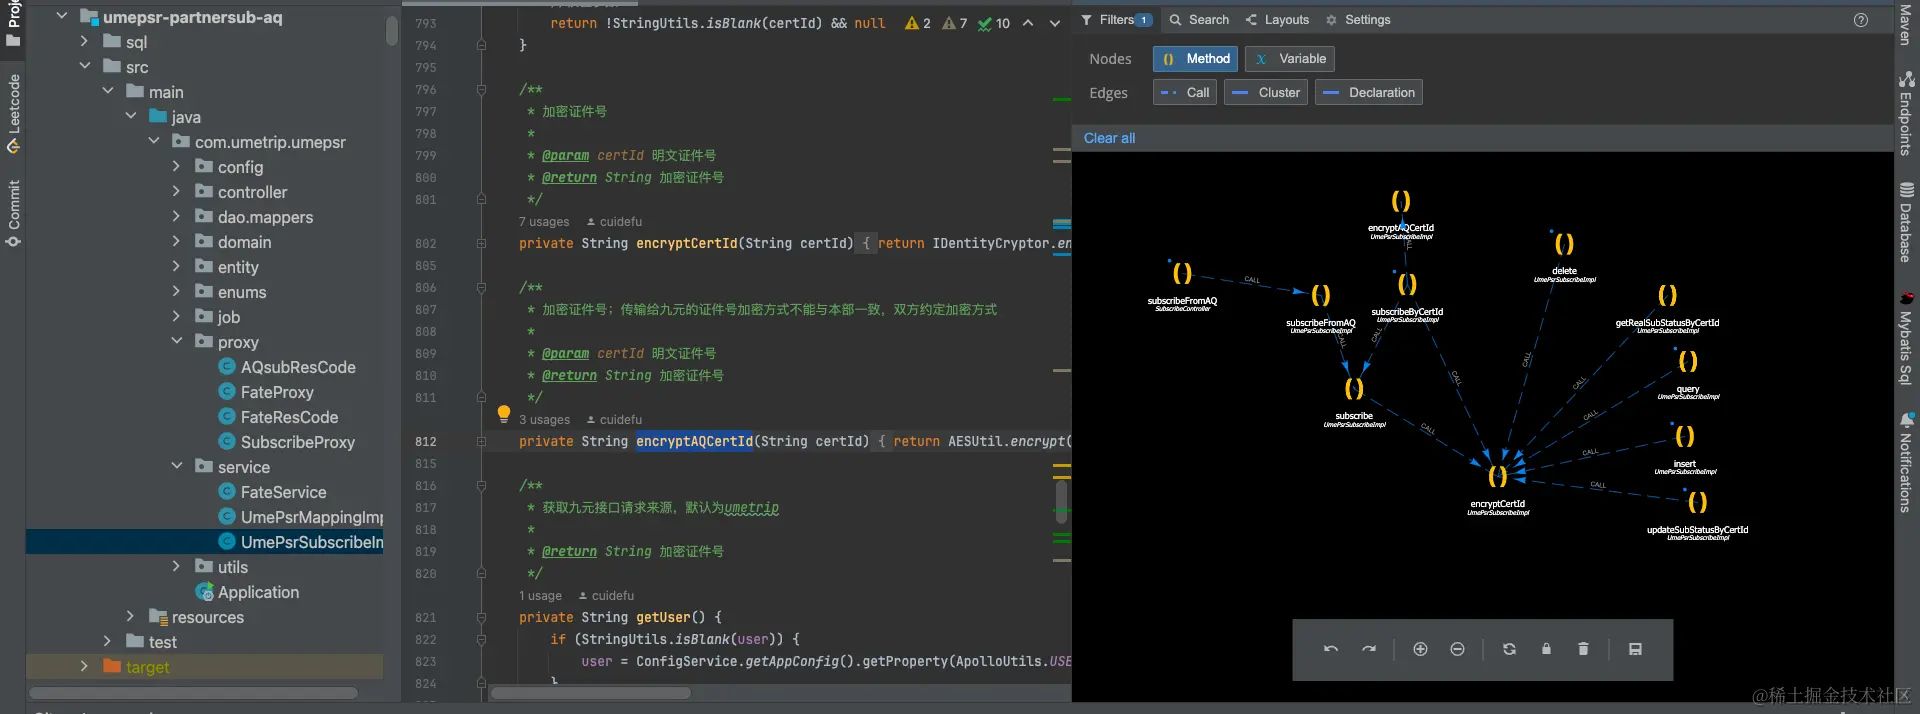The width and height of the screenshot is (1920, 714).
Task: Select the subscribeByCertId node
Action: (1407, 284)
